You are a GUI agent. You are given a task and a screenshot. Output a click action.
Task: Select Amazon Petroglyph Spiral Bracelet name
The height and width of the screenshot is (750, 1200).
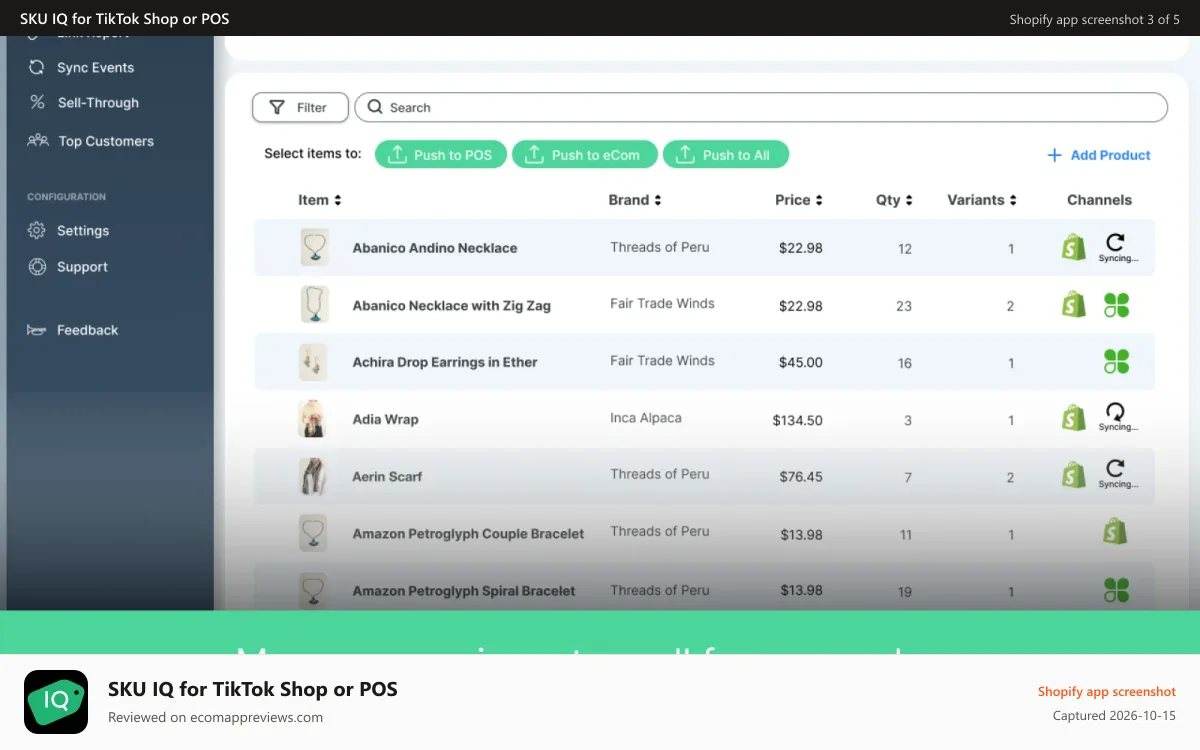[x=464, y=591]
